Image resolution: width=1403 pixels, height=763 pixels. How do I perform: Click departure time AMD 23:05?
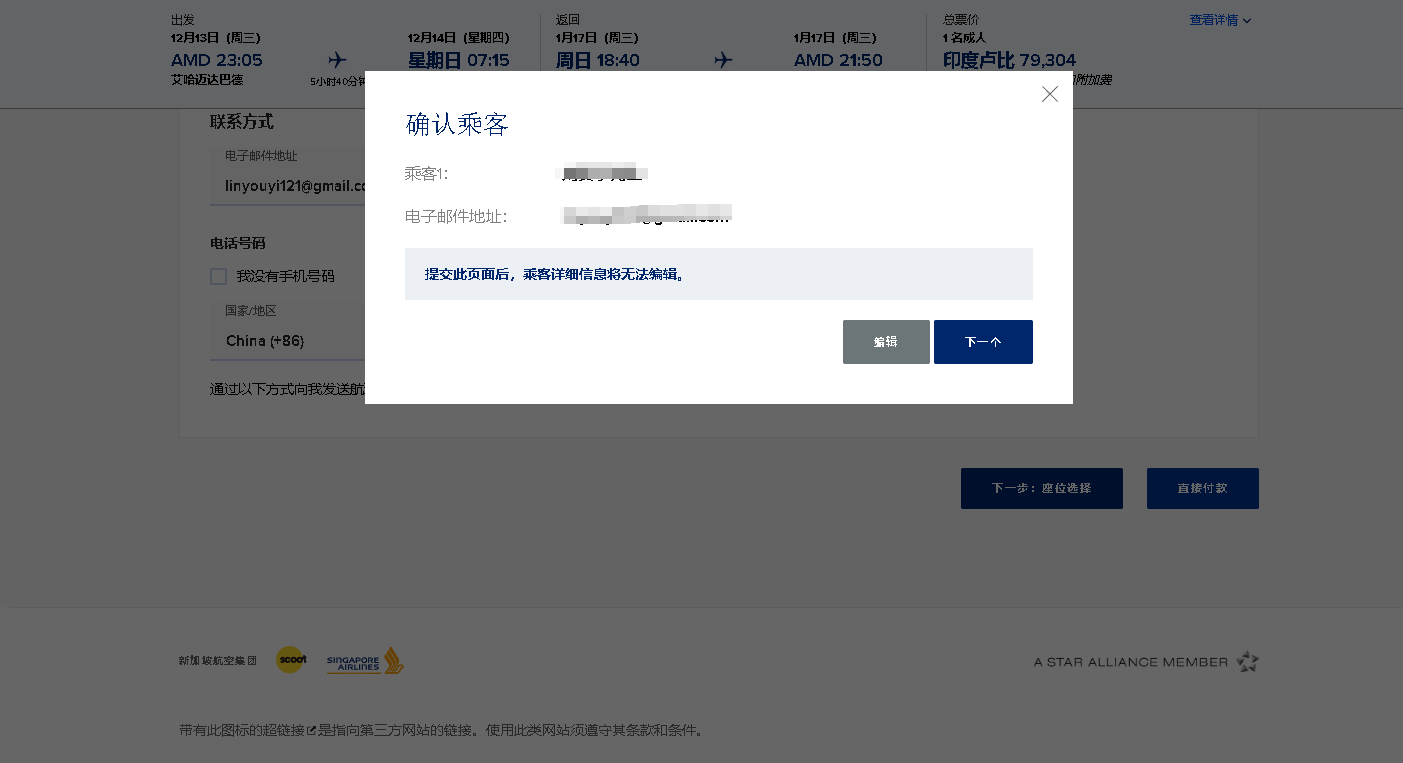coord(217,60)
